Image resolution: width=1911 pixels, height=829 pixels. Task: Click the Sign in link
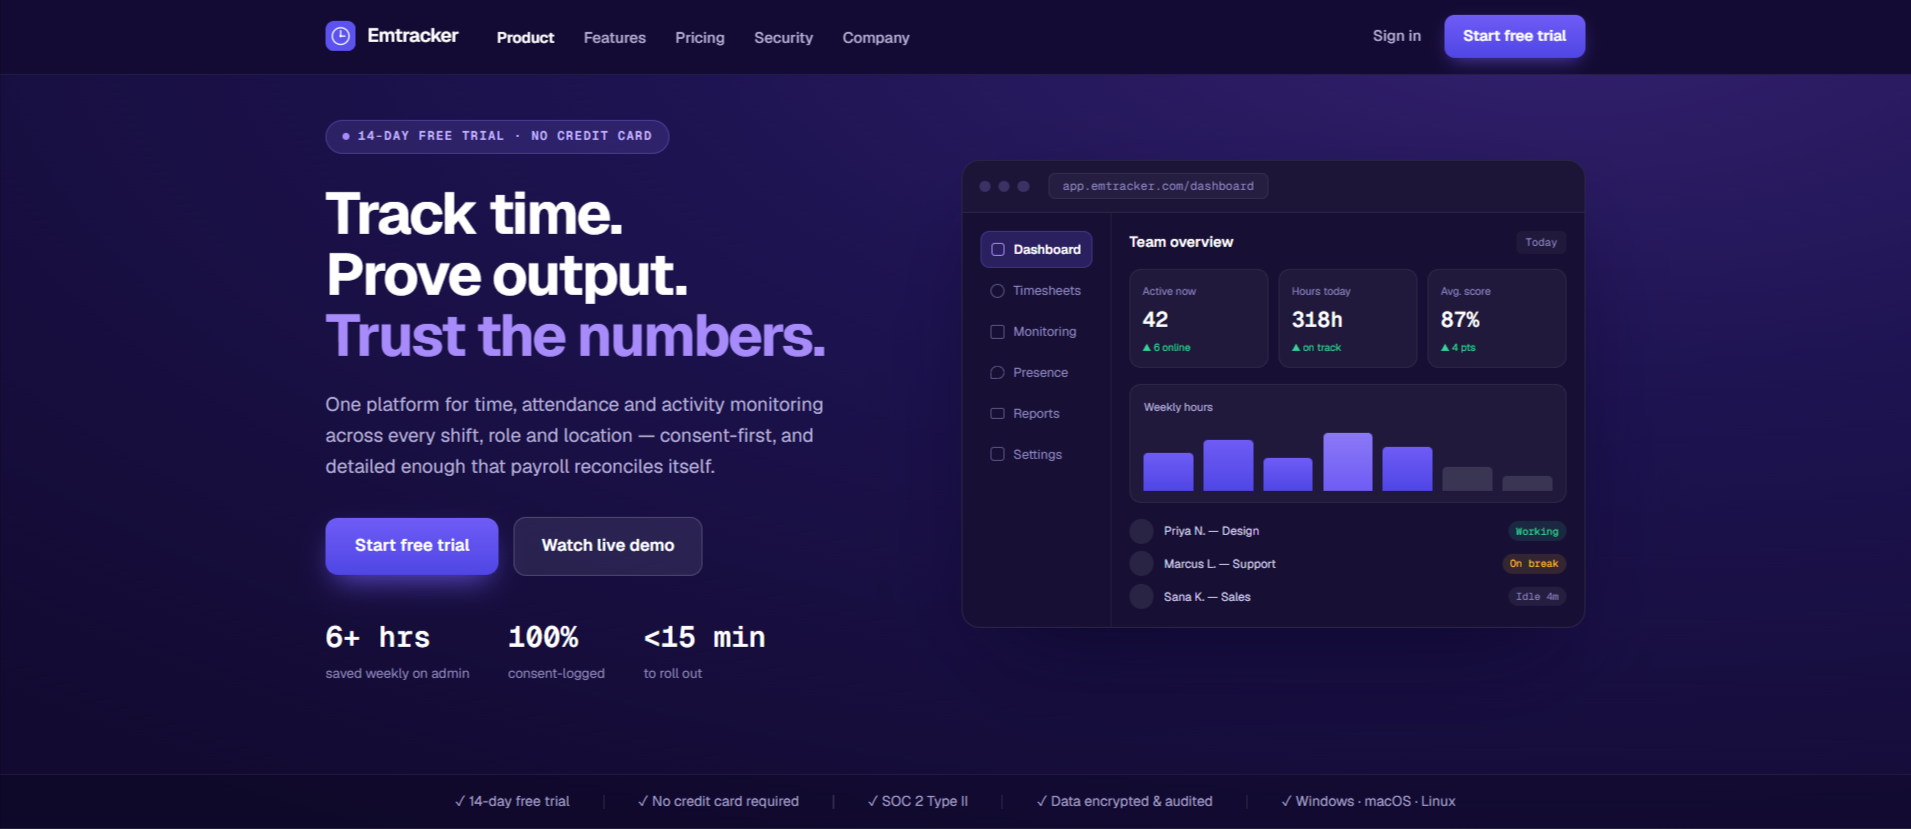point(1396,36)
